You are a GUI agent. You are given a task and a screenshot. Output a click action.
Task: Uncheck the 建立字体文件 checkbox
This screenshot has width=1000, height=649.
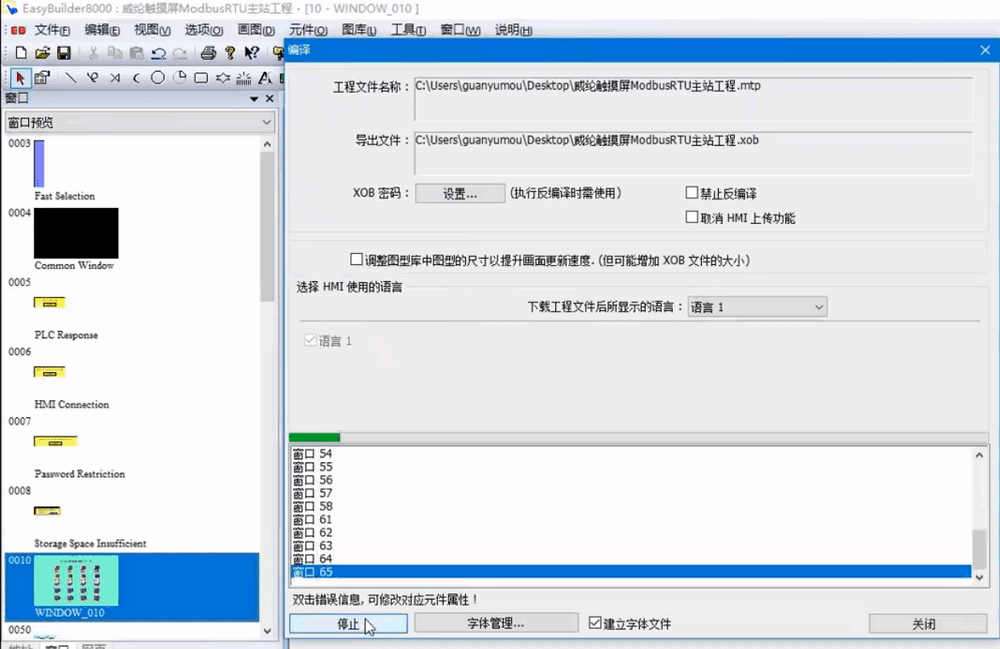point(596,623)
